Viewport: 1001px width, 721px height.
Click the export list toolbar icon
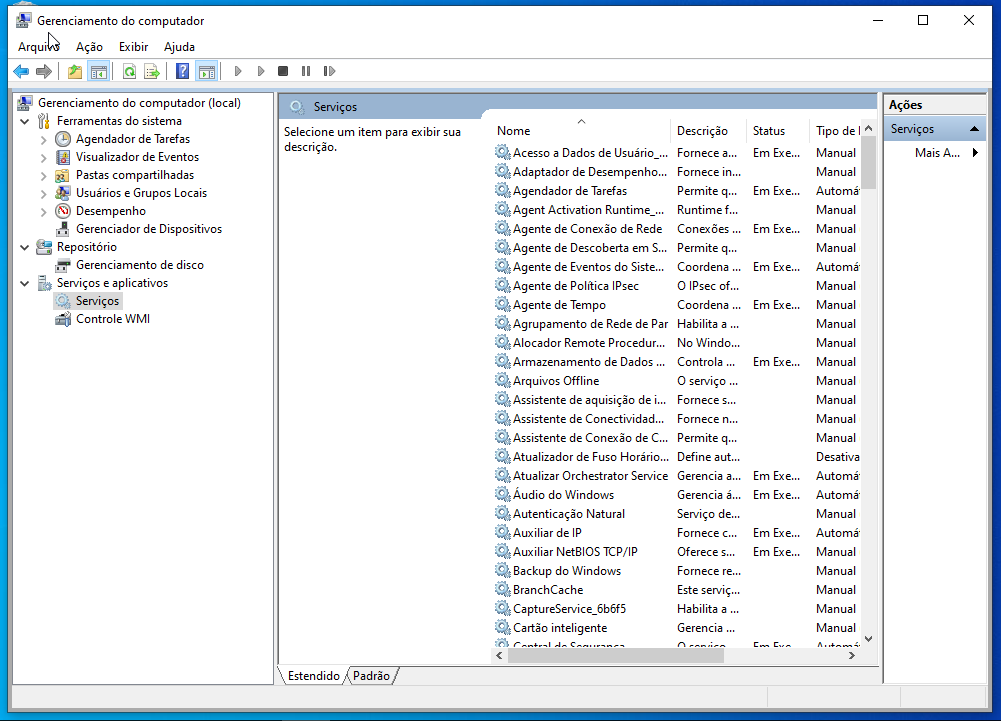152,71
